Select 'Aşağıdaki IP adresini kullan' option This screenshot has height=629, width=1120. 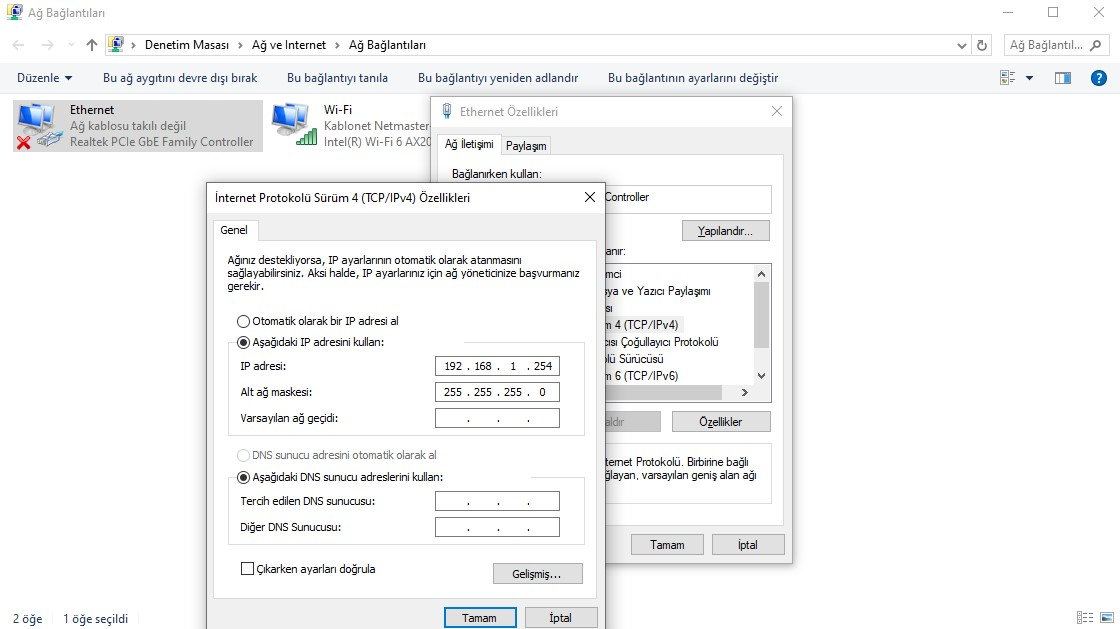(244, 343)
